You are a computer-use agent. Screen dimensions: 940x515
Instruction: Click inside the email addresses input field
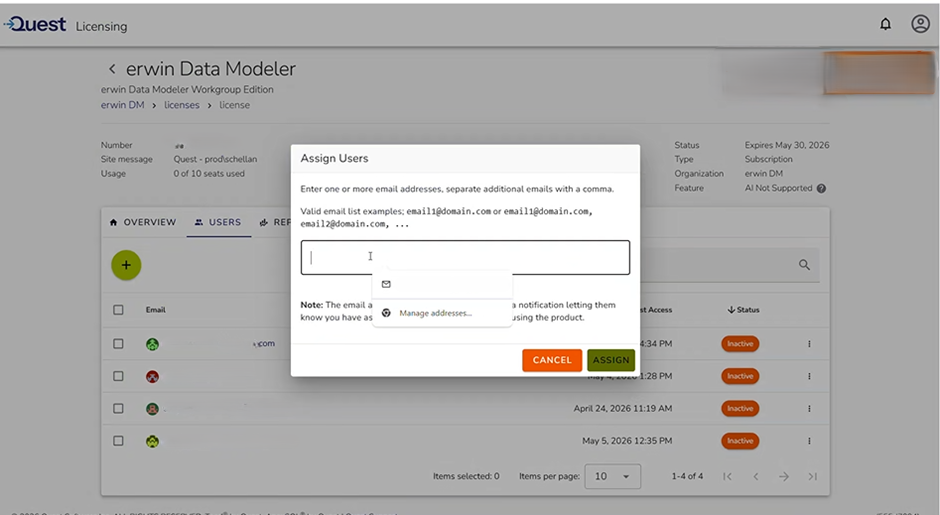(x=465, y=258)
